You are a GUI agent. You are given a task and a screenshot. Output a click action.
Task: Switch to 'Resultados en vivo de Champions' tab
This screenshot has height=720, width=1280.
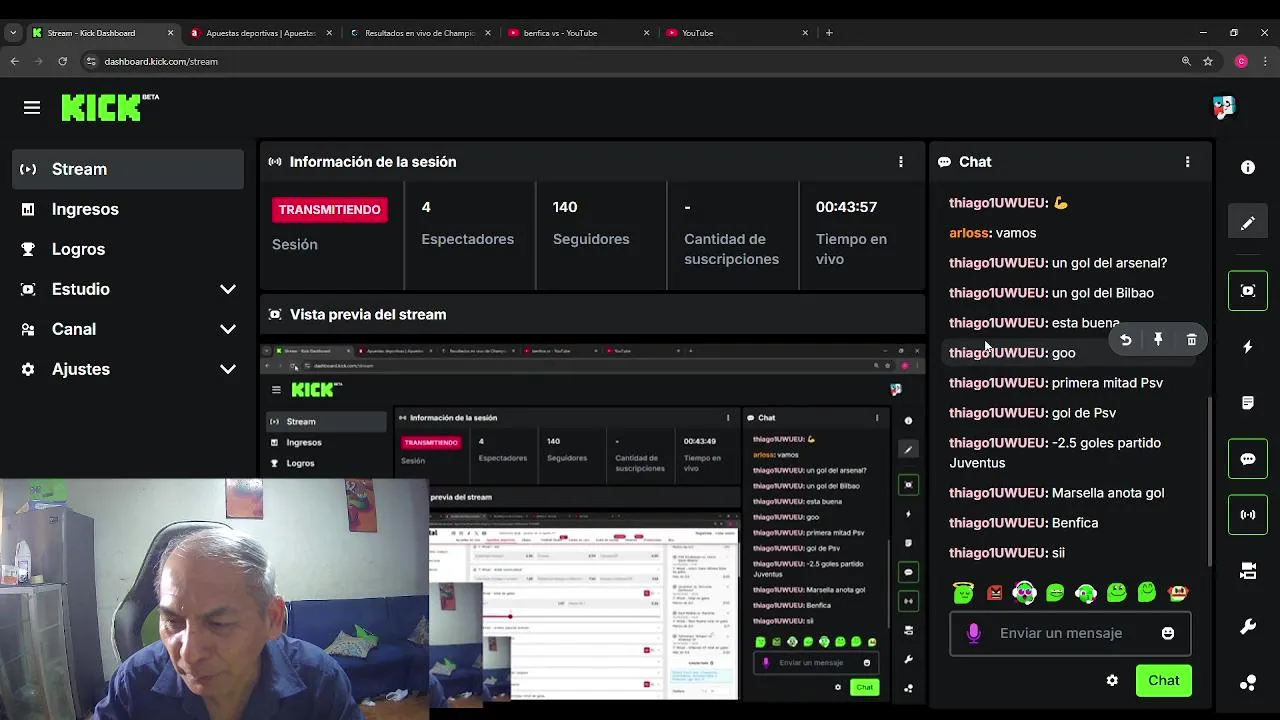click(420, 33)
